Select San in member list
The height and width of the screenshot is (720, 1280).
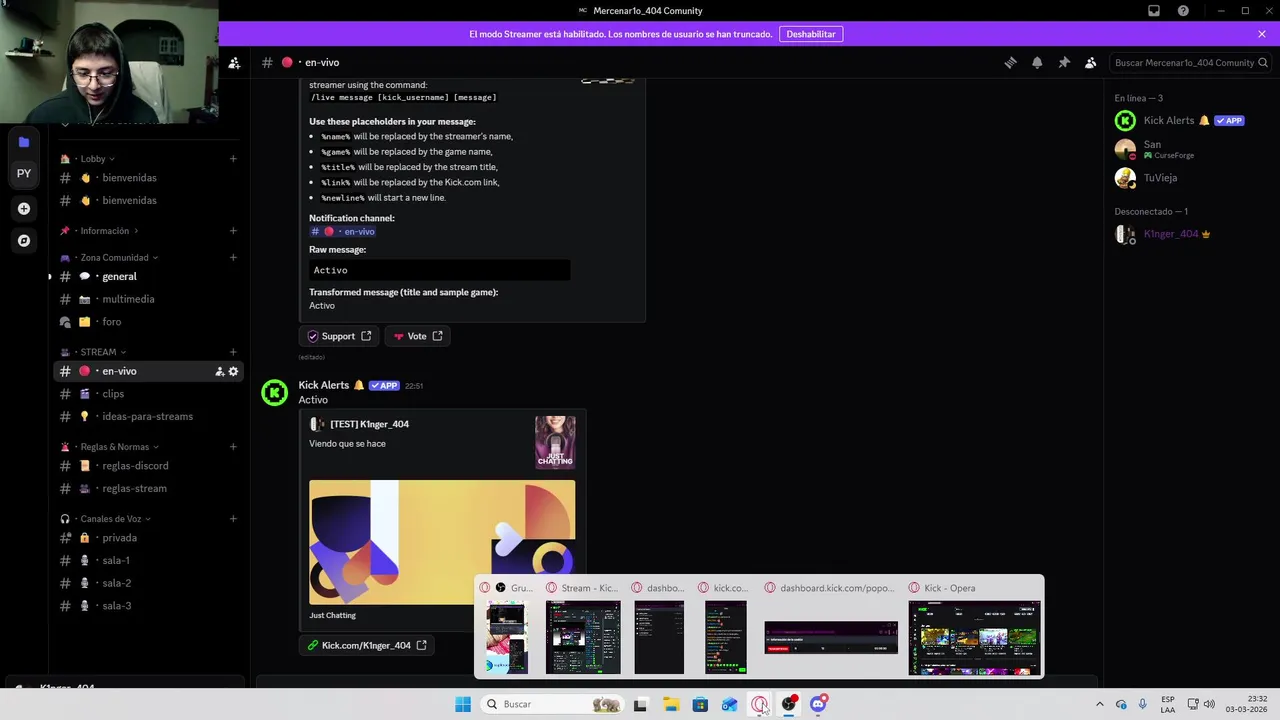click(1185, 149)
